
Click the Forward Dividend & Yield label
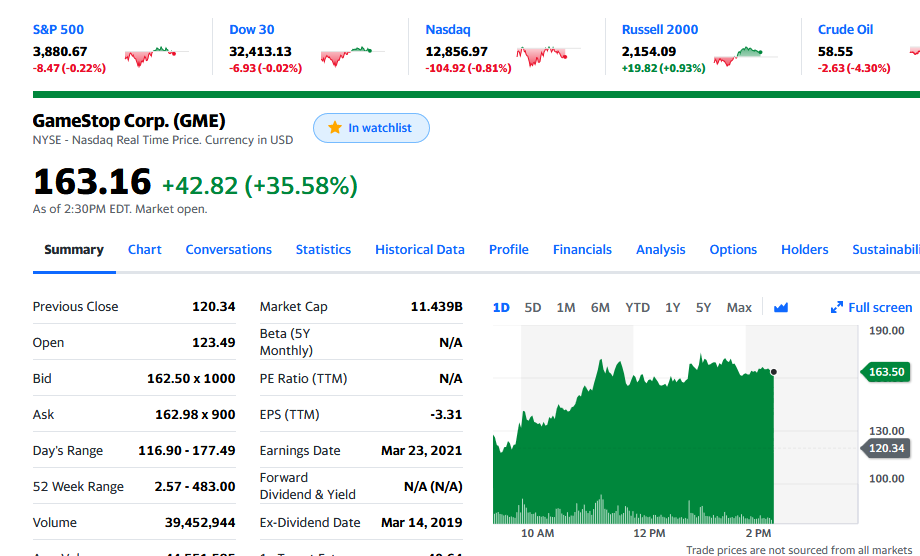tap(307, 486)
